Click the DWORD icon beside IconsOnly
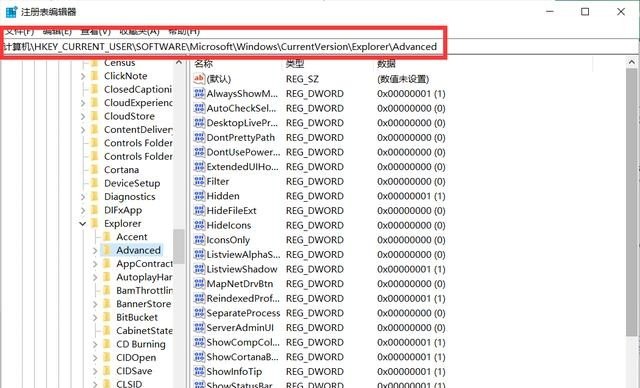The image size is (640, 388). pos(199,240)
